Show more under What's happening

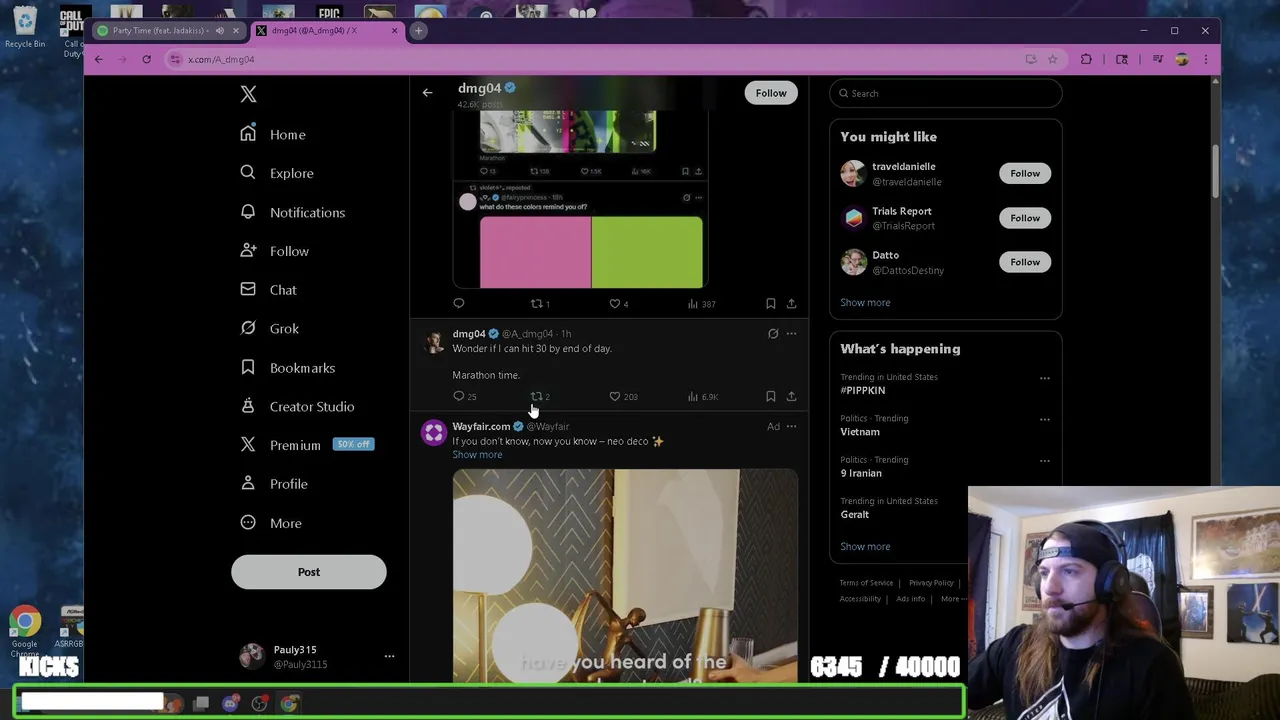[x=865, y=546]
